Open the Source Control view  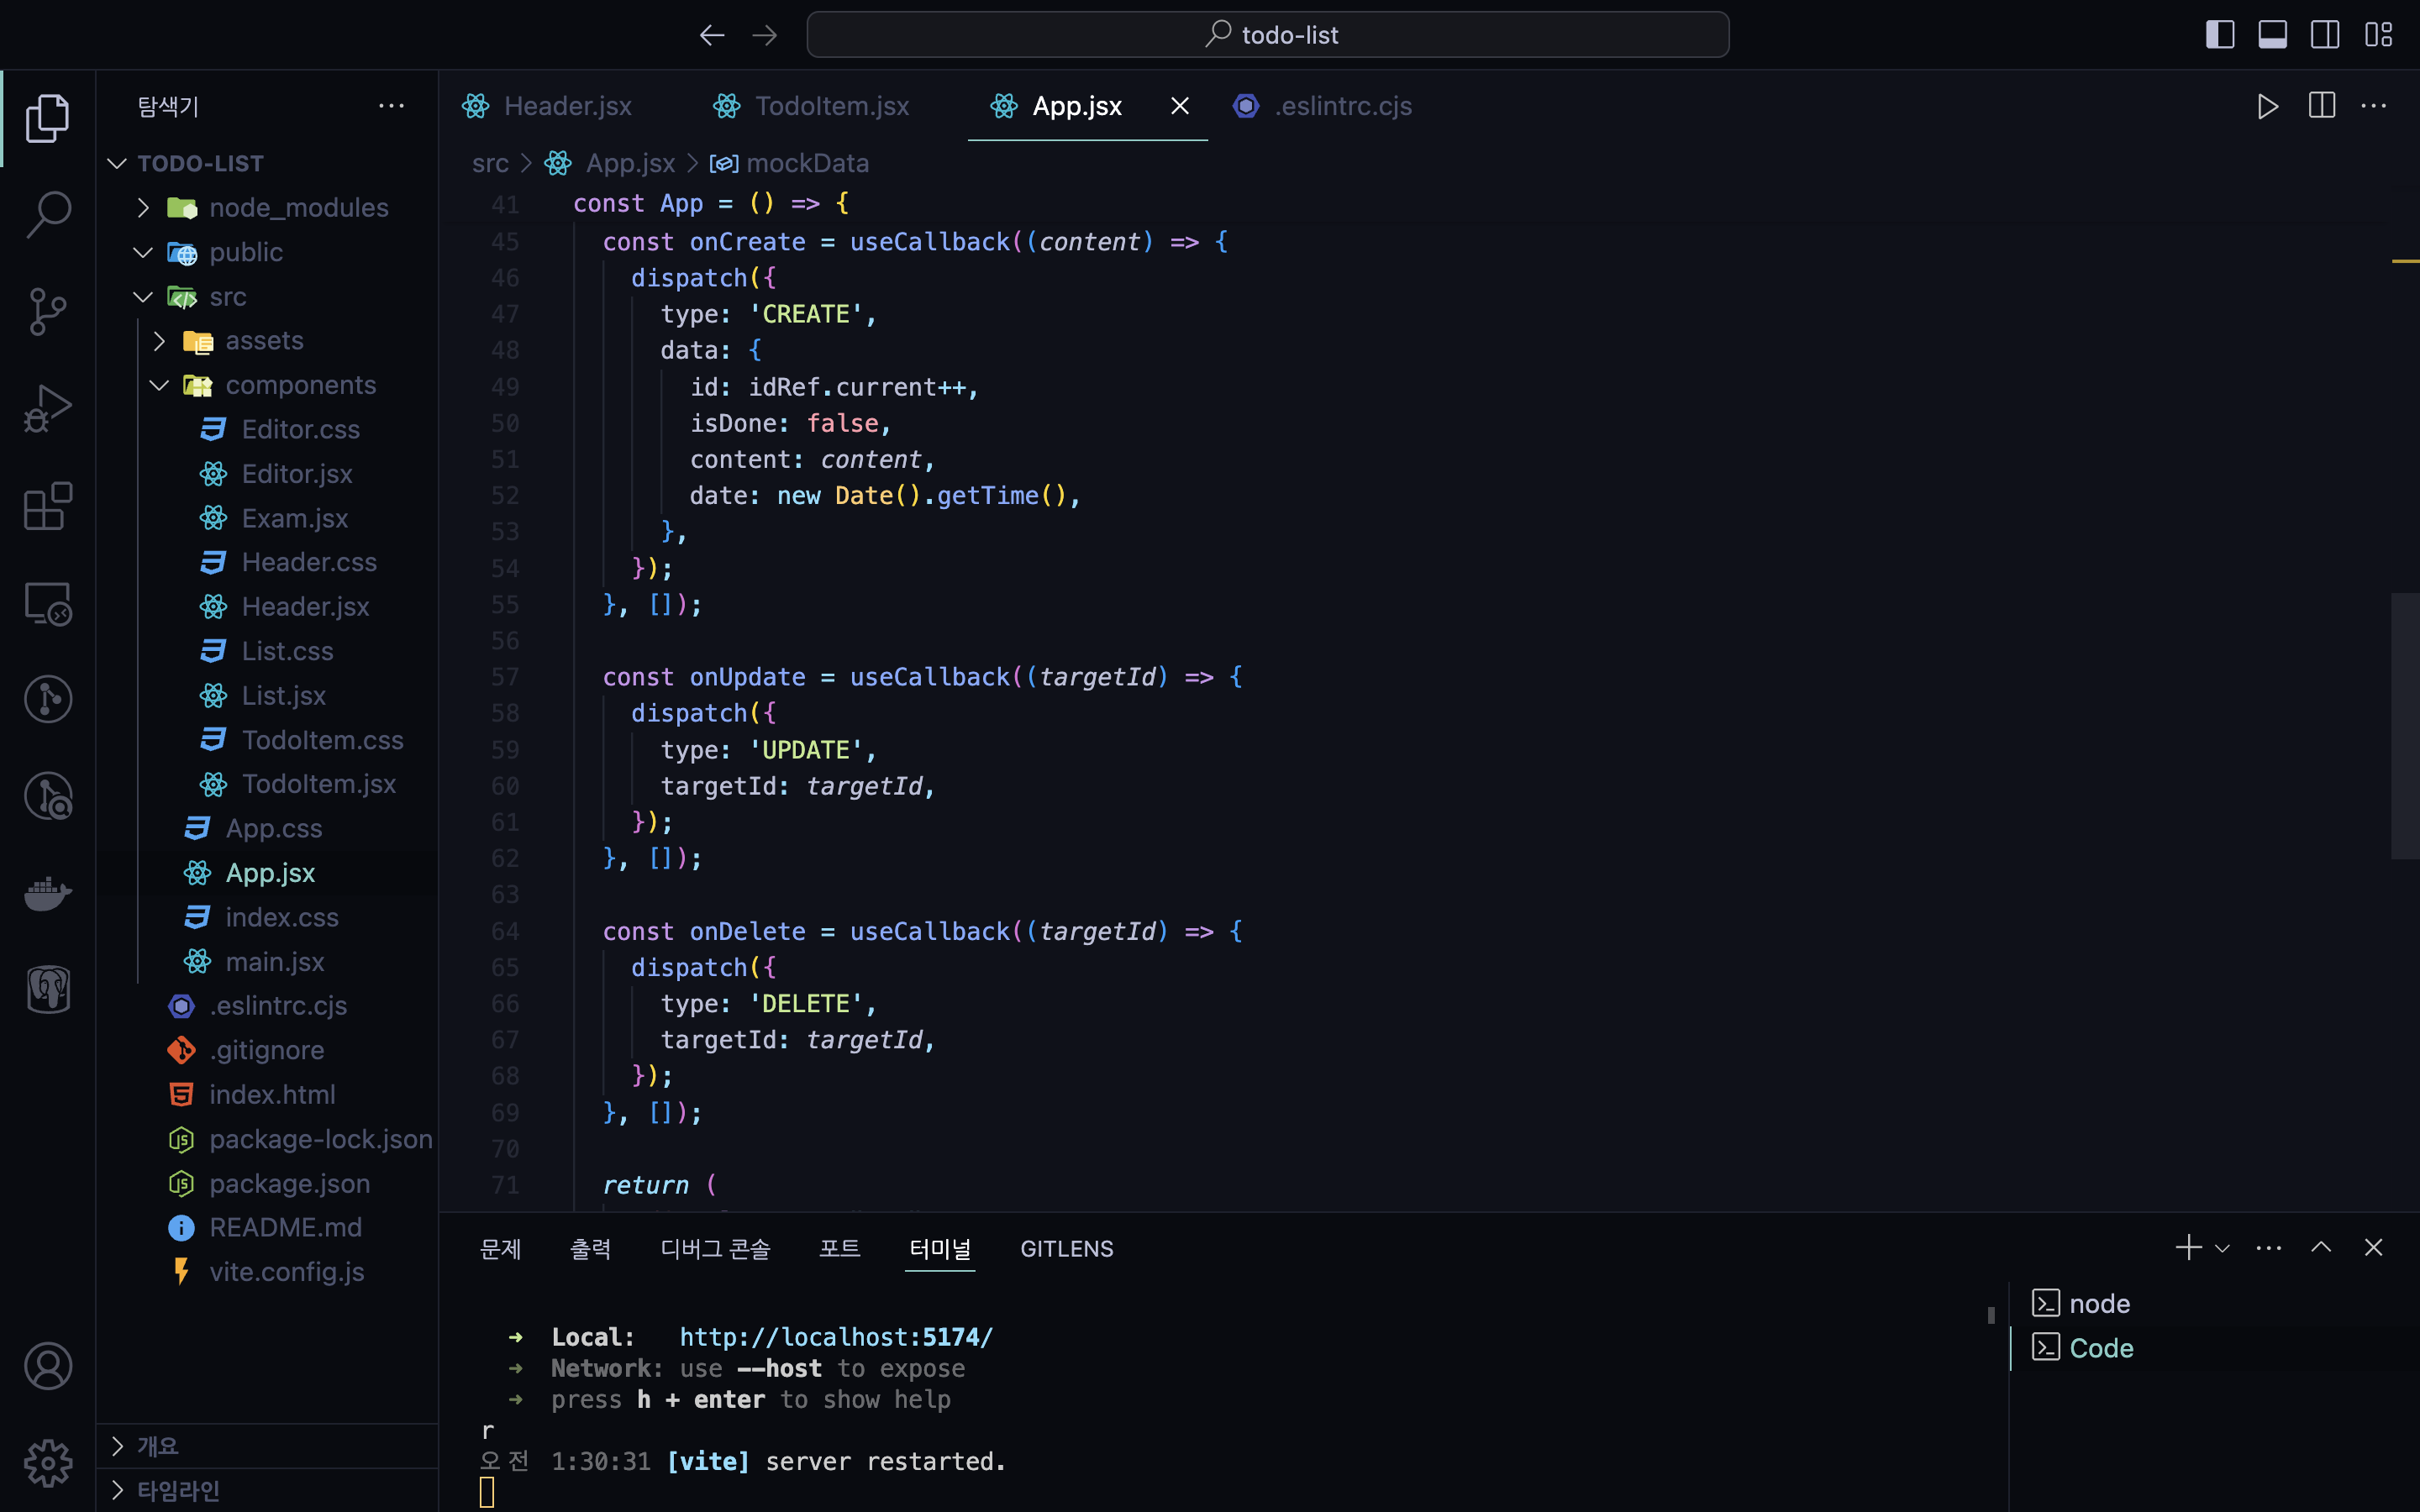click(48, 312)
